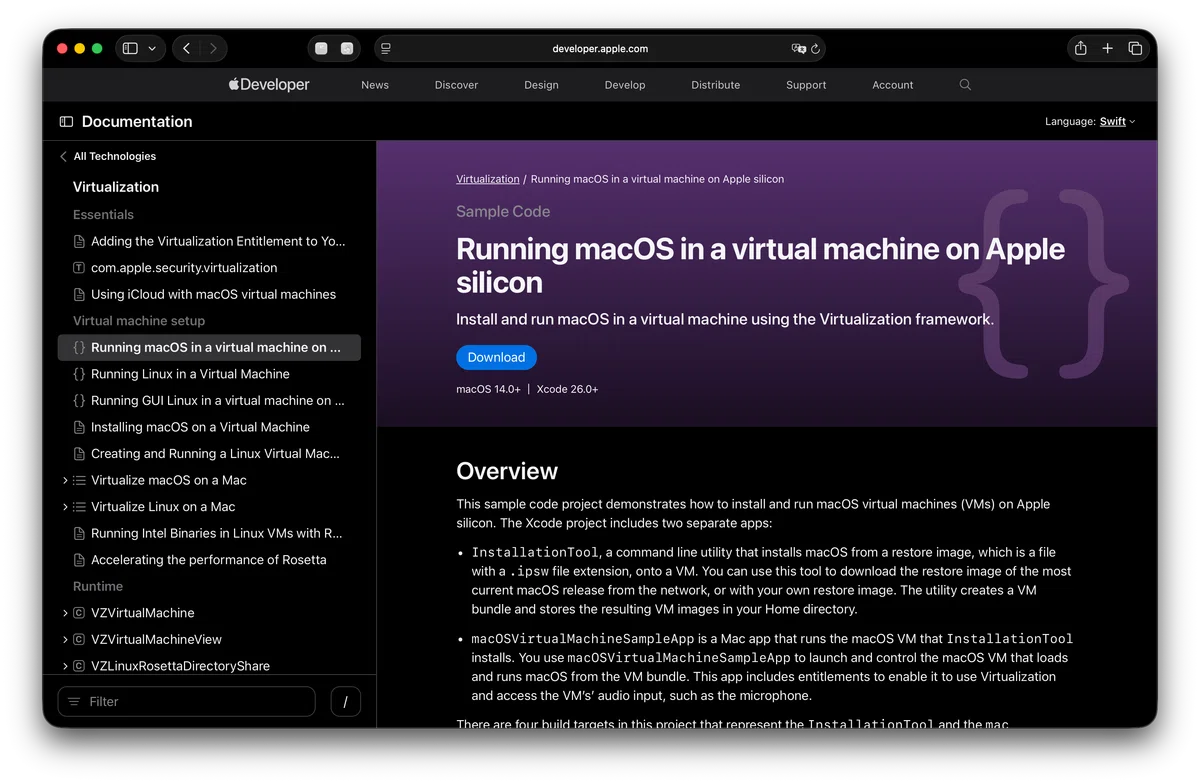Click article icon beside Creating and Running a Linux
The width and height of the screenshot is (1200, 784).
(x=80, y=453)
